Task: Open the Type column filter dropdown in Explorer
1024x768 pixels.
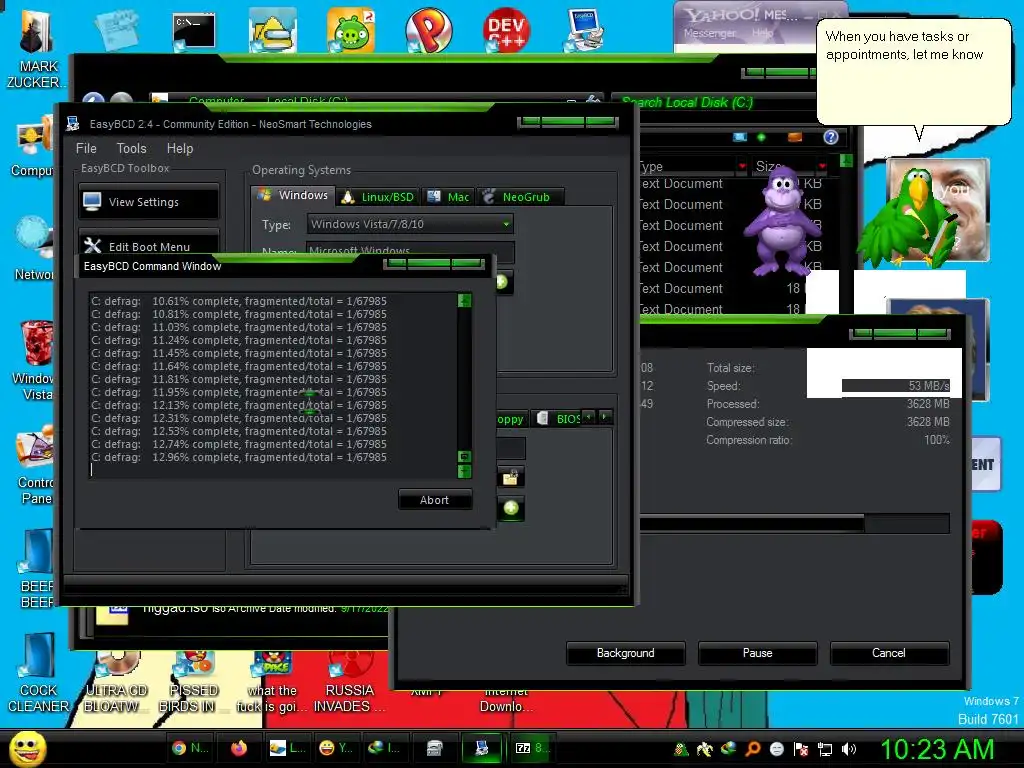Action: [x=742, y=167]
